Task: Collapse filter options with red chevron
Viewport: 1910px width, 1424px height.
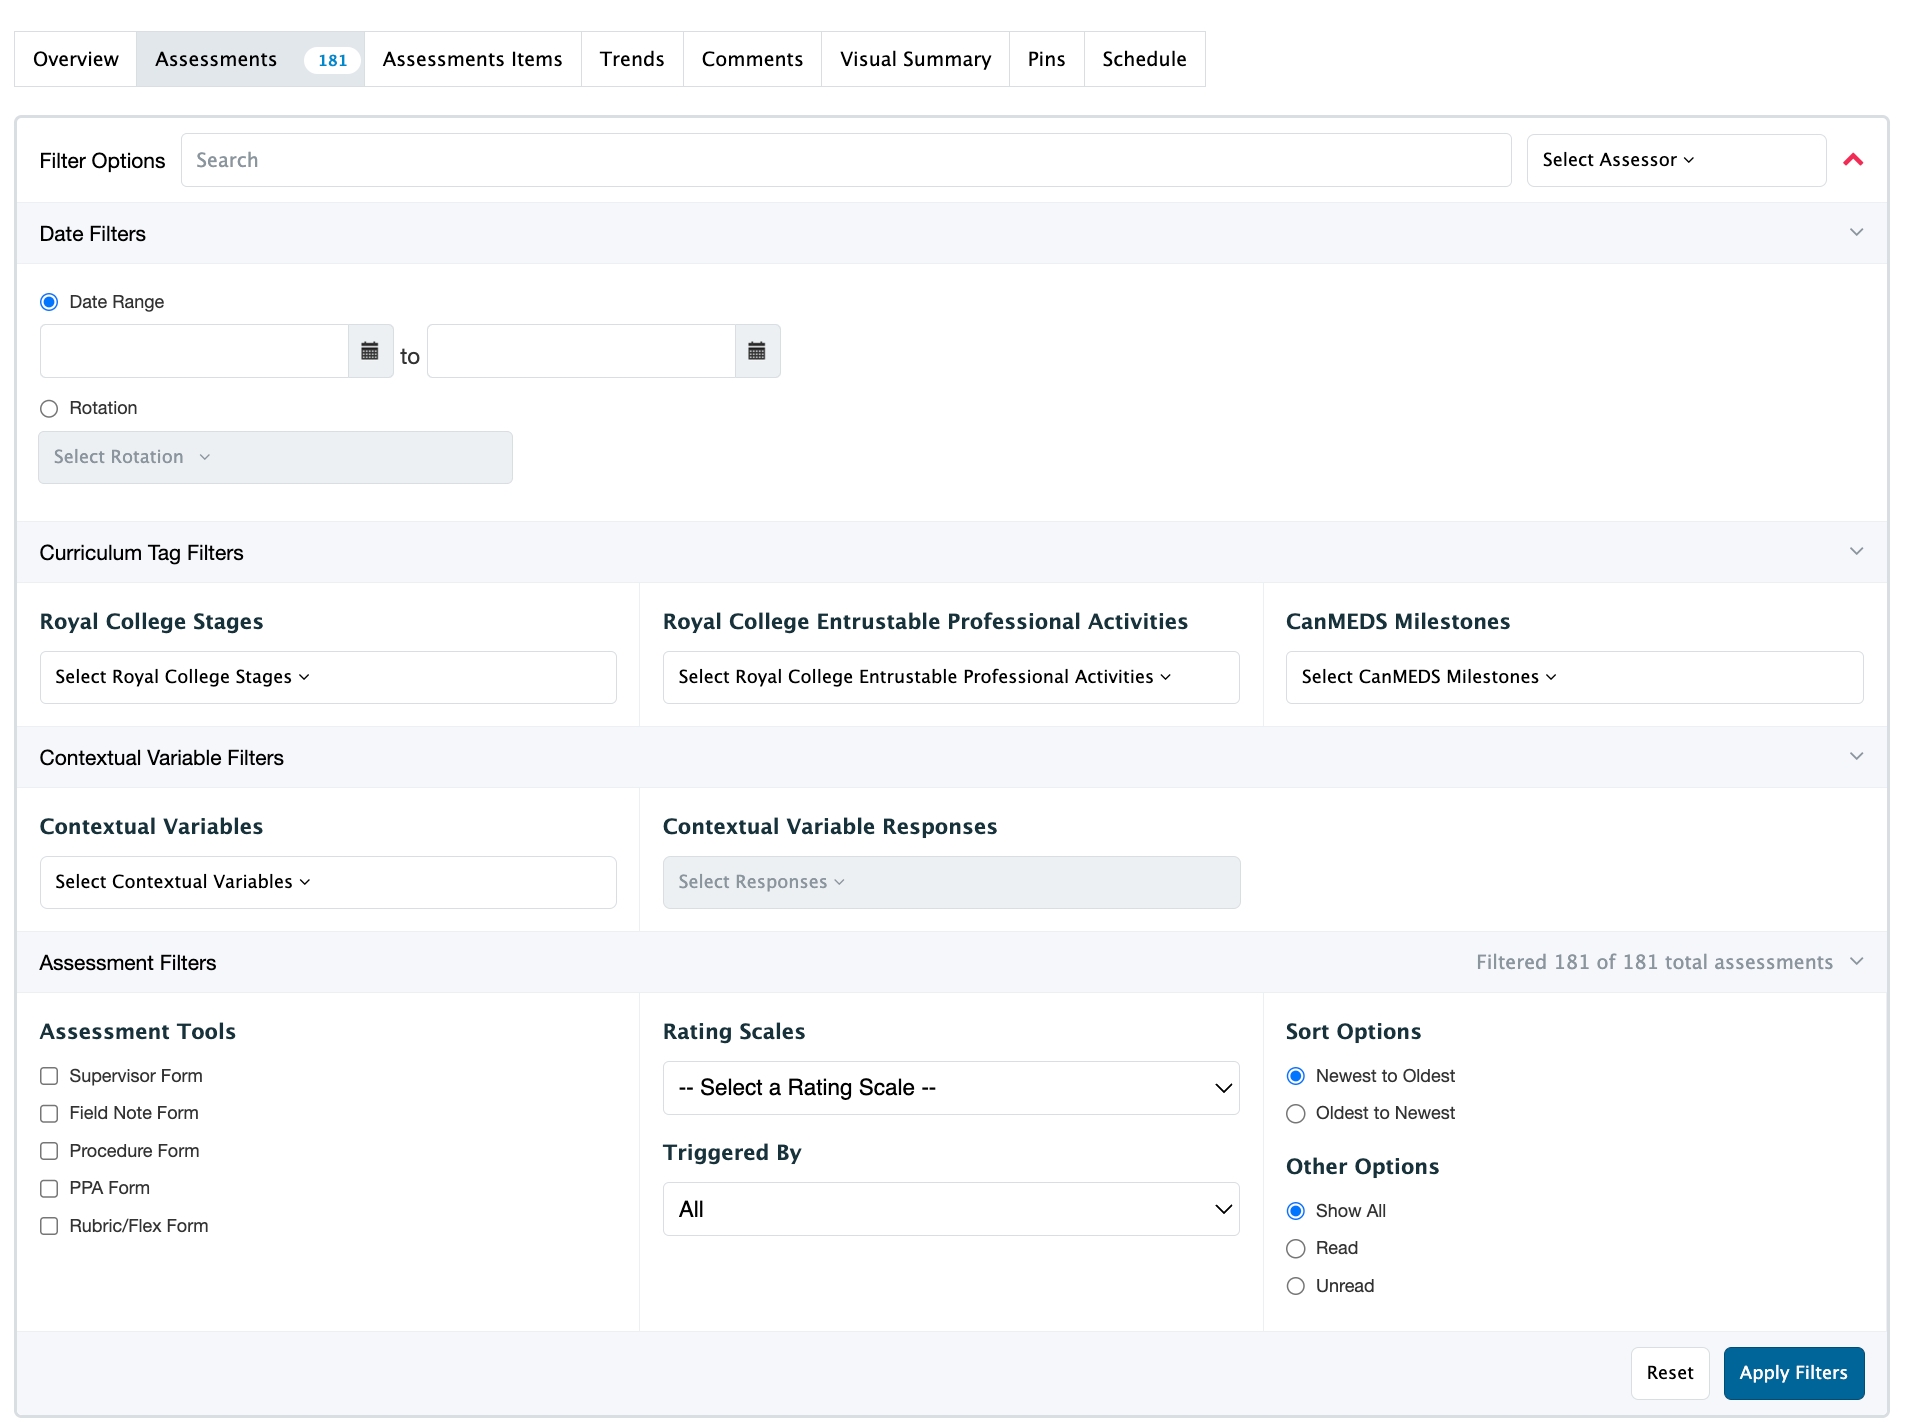Action: pyautogui.click(x=1853, y=160)
